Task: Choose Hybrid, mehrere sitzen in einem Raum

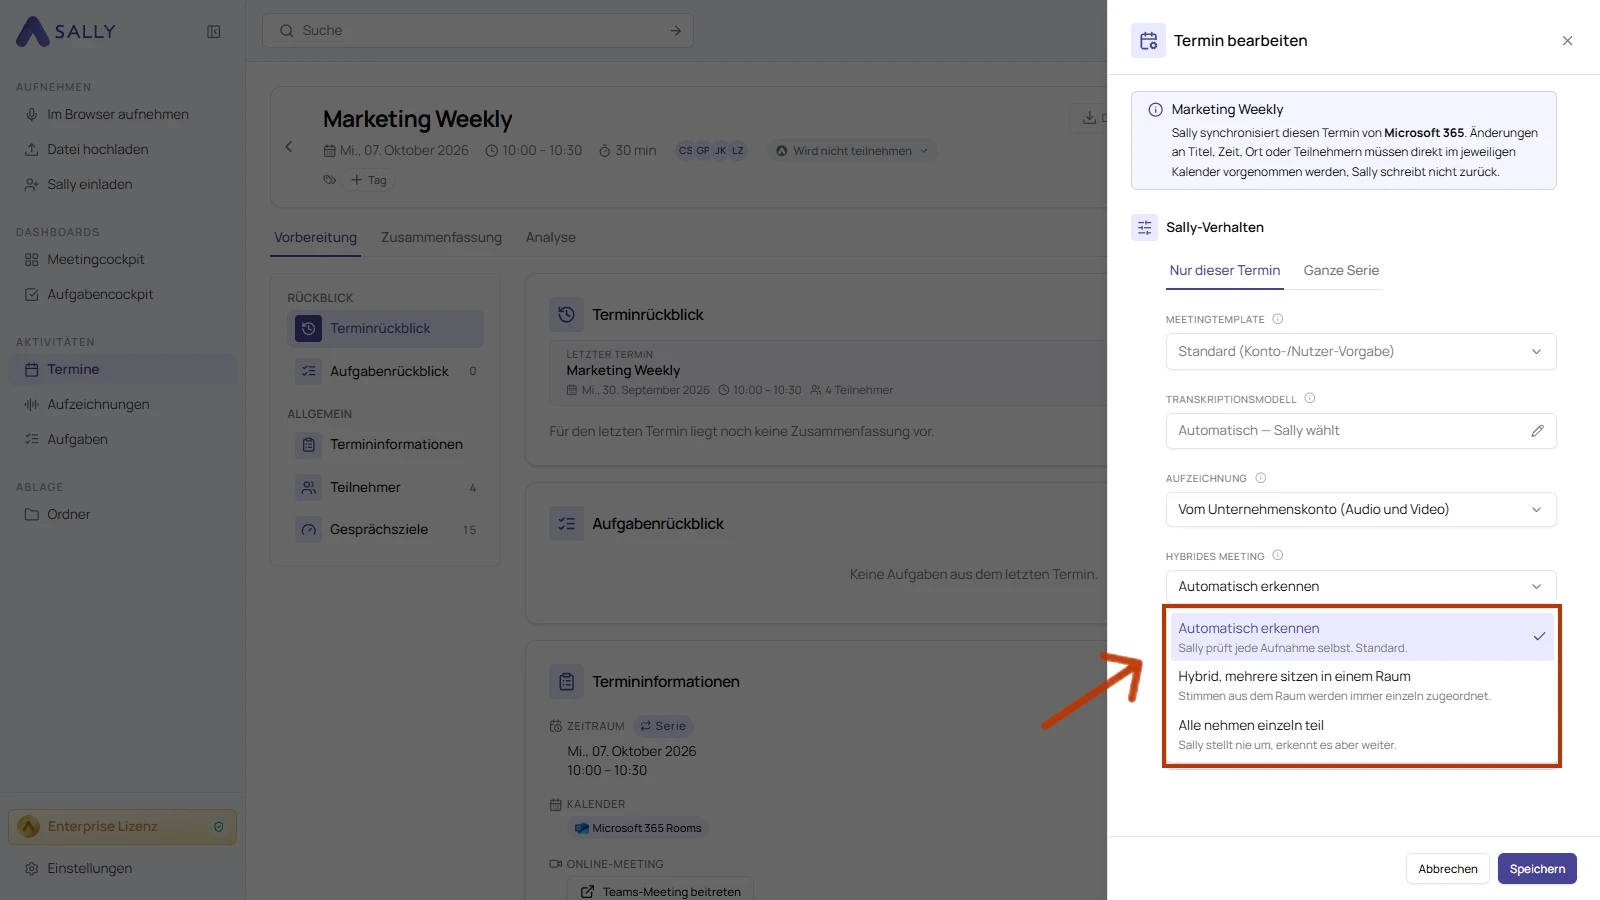Action: click(1362, 685)
